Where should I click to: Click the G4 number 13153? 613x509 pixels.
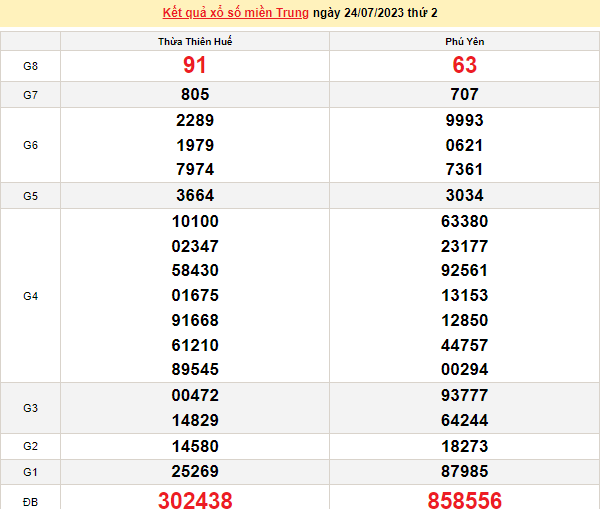point(465,296)
